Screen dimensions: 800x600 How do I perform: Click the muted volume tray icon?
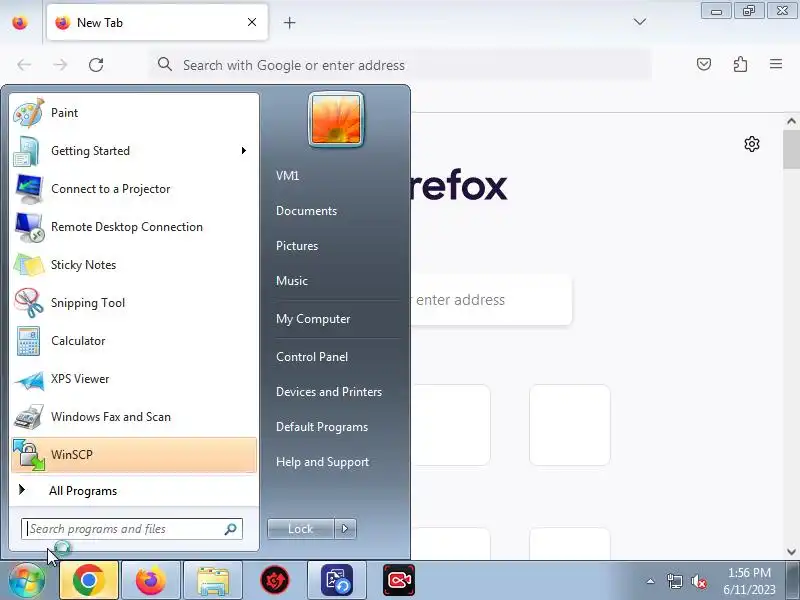pos(698,581)
